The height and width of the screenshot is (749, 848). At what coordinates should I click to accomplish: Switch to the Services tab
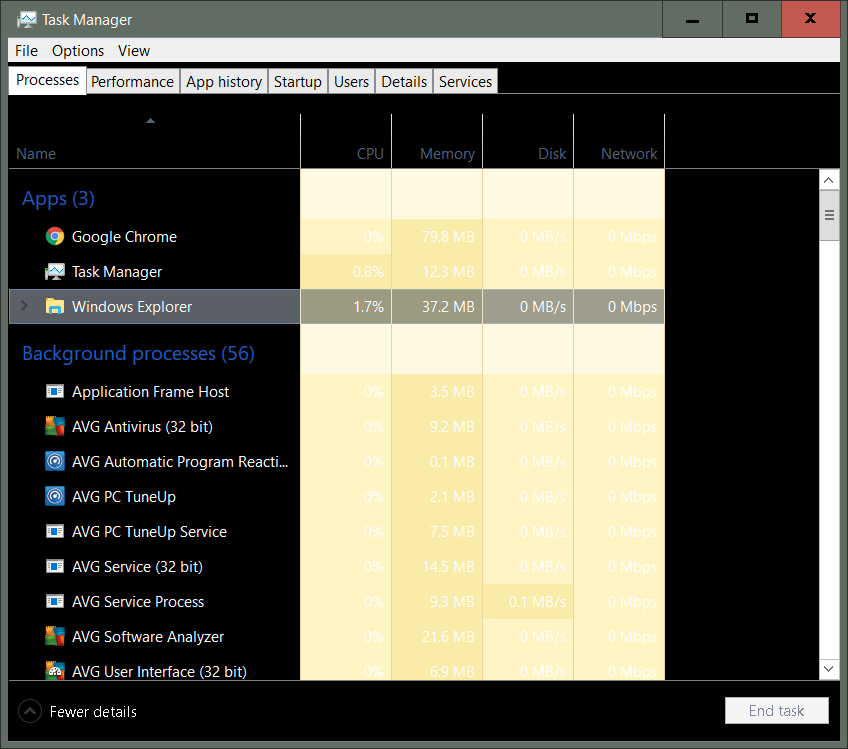[x=465, y=82]
